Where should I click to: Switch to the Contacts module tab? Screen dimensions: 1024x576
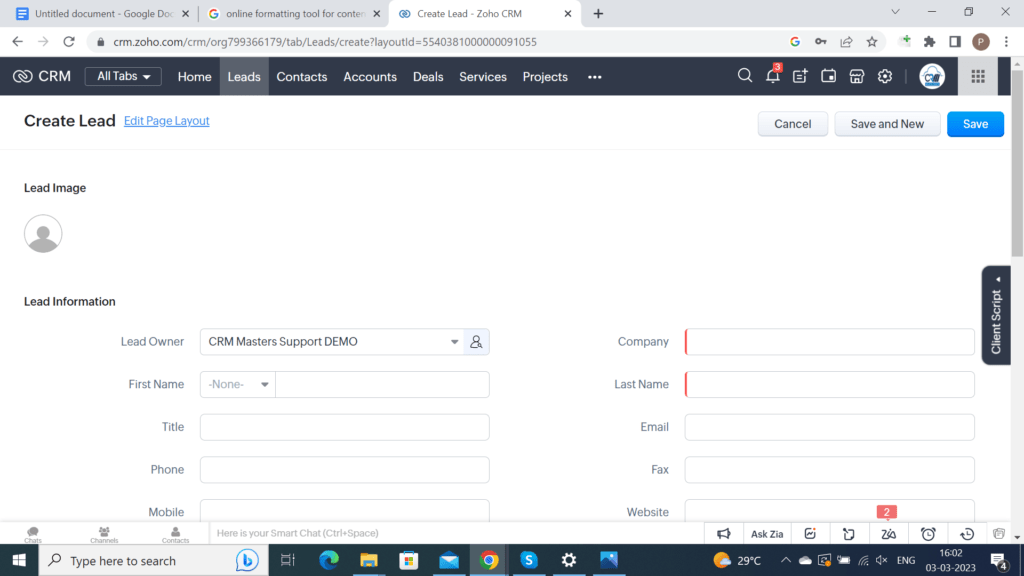(x=301, y=76)
